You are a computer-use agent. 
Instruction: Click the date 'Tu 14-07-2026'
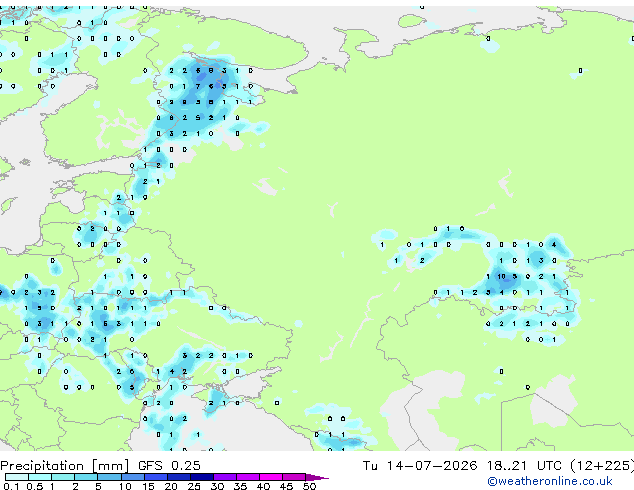click(x=420, y=465)
